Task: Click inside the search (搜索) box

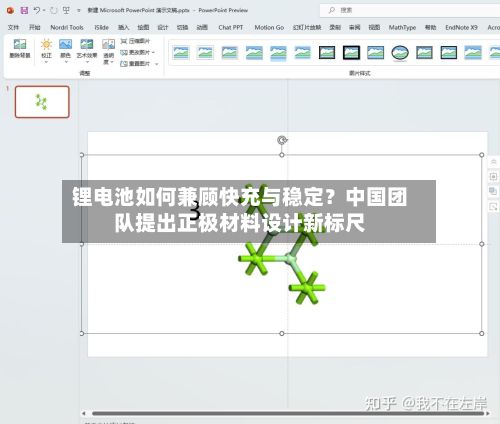Action: (410, 10)
